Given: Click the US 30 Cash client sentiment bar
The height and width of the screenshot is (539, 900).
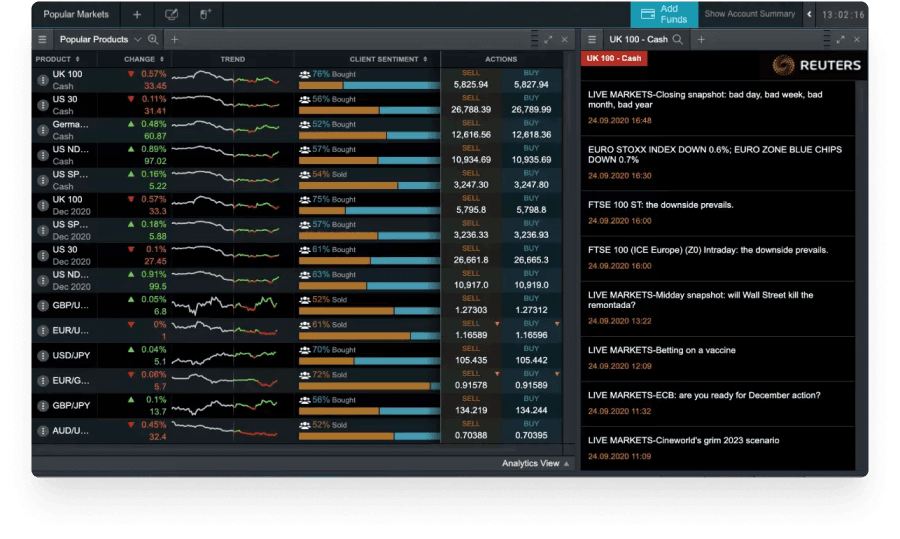Looking at the screenshot, I should [366, 110].
